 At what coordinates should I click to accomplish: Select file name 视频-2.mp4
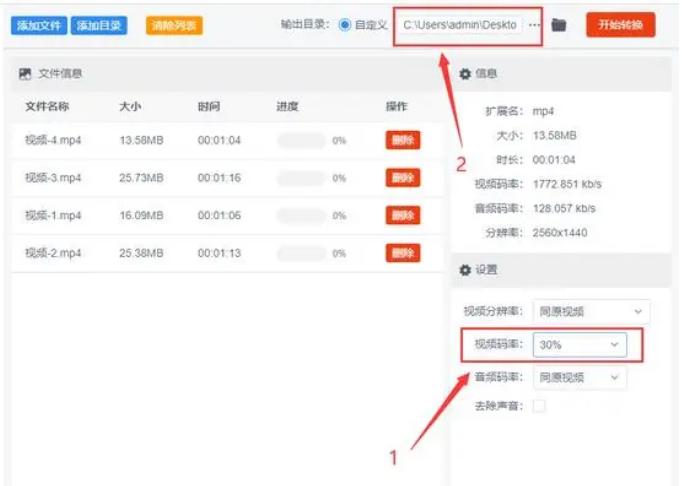pos(53,253)
